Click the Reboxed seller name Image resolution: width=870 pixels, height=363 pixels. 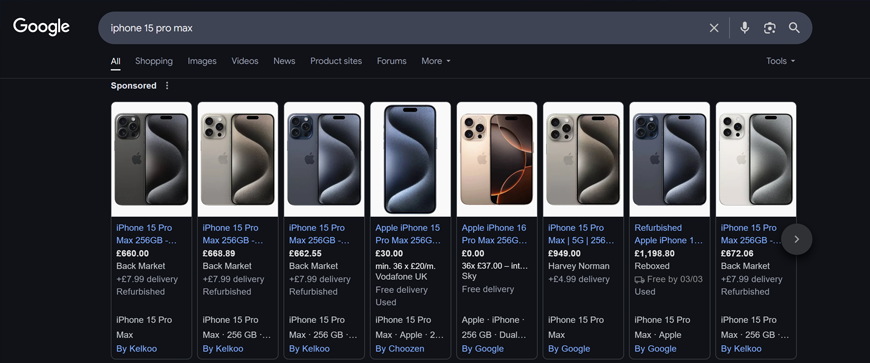click(x=652, y=266)
